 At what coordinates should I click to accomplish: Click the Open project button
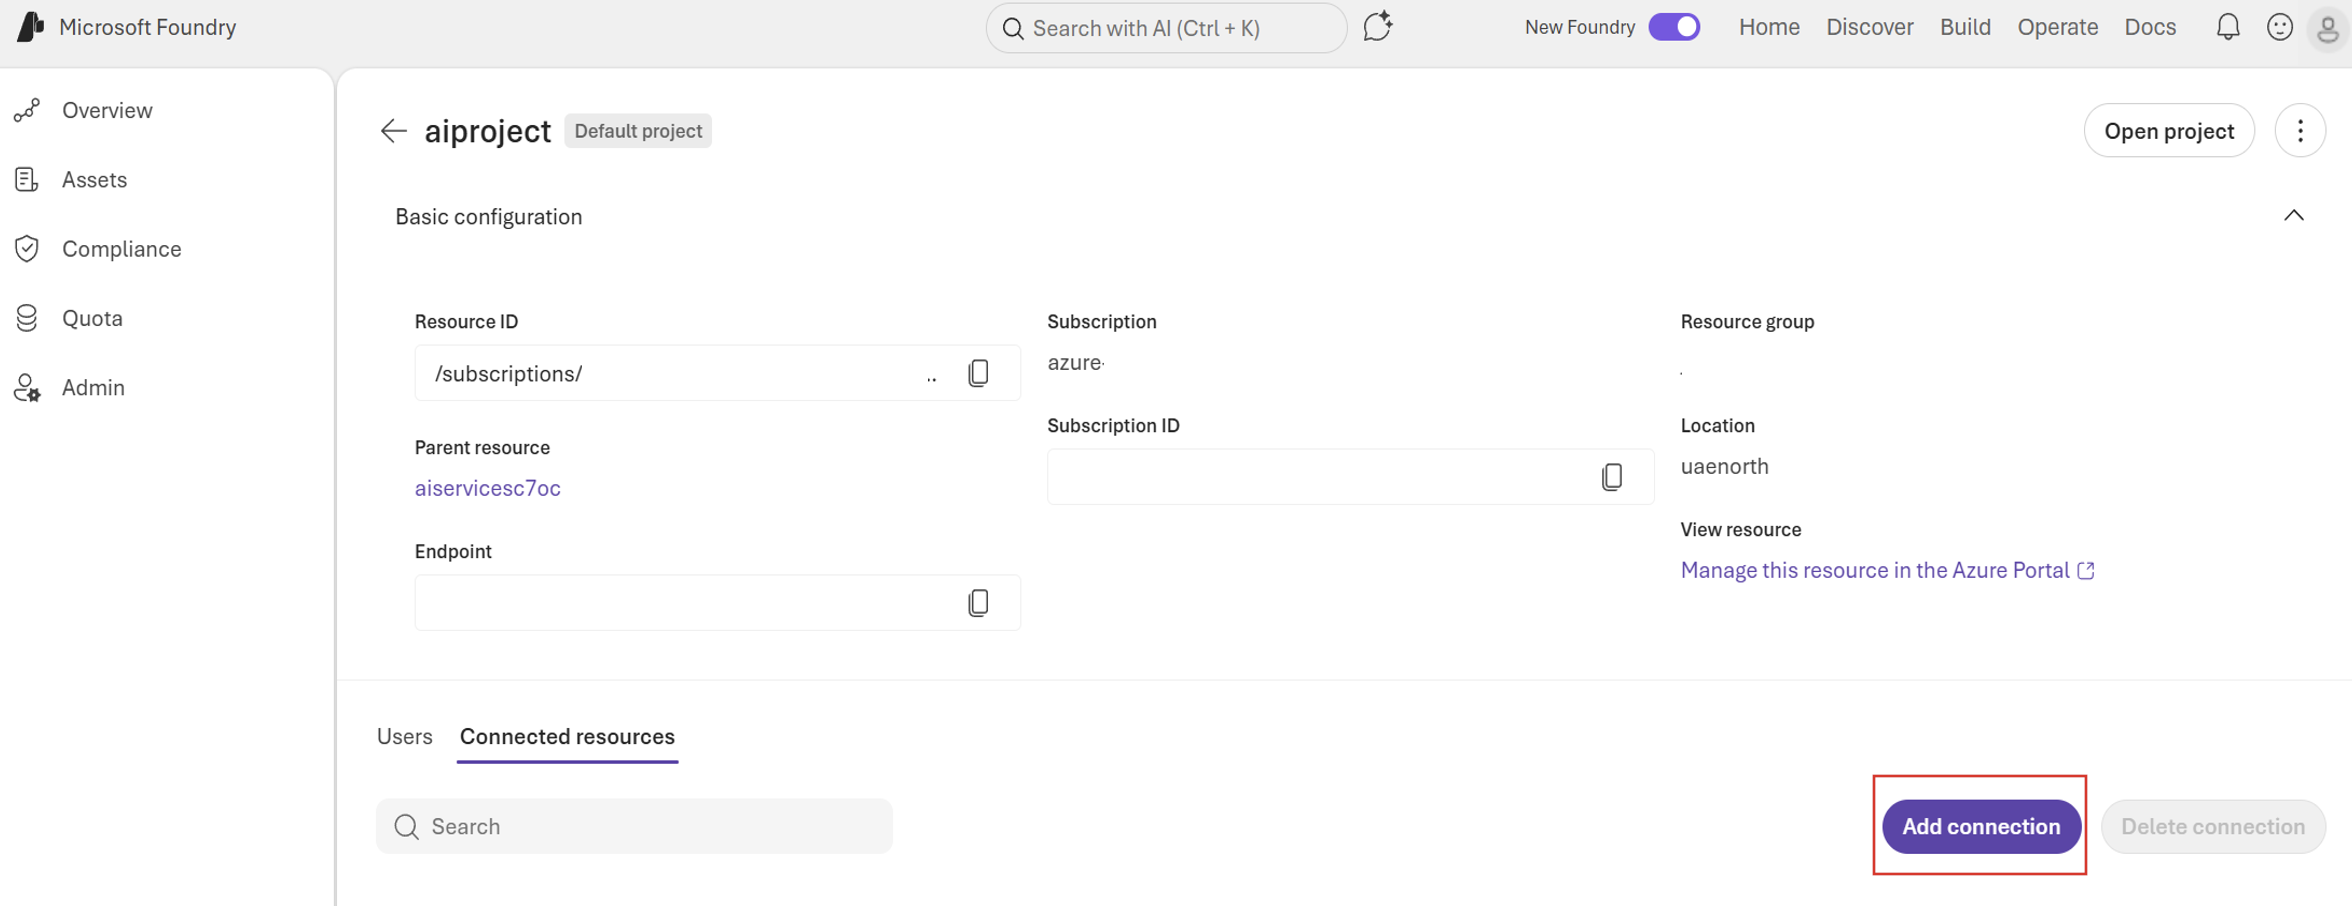tap(2169, 131)
